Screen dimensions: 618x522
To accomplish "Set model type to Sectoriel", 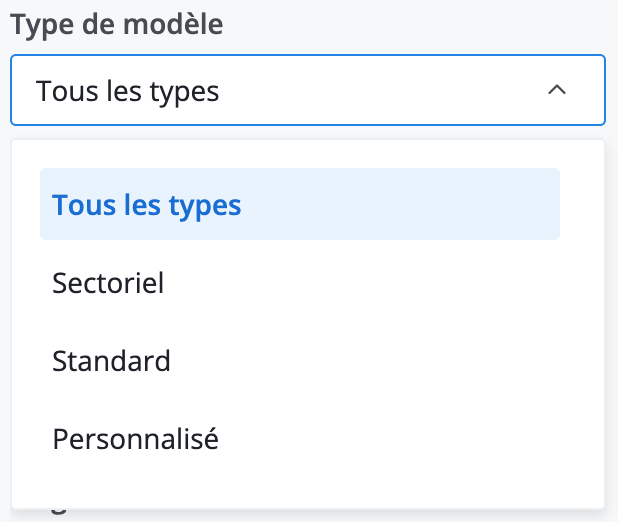I will [300, 283].
